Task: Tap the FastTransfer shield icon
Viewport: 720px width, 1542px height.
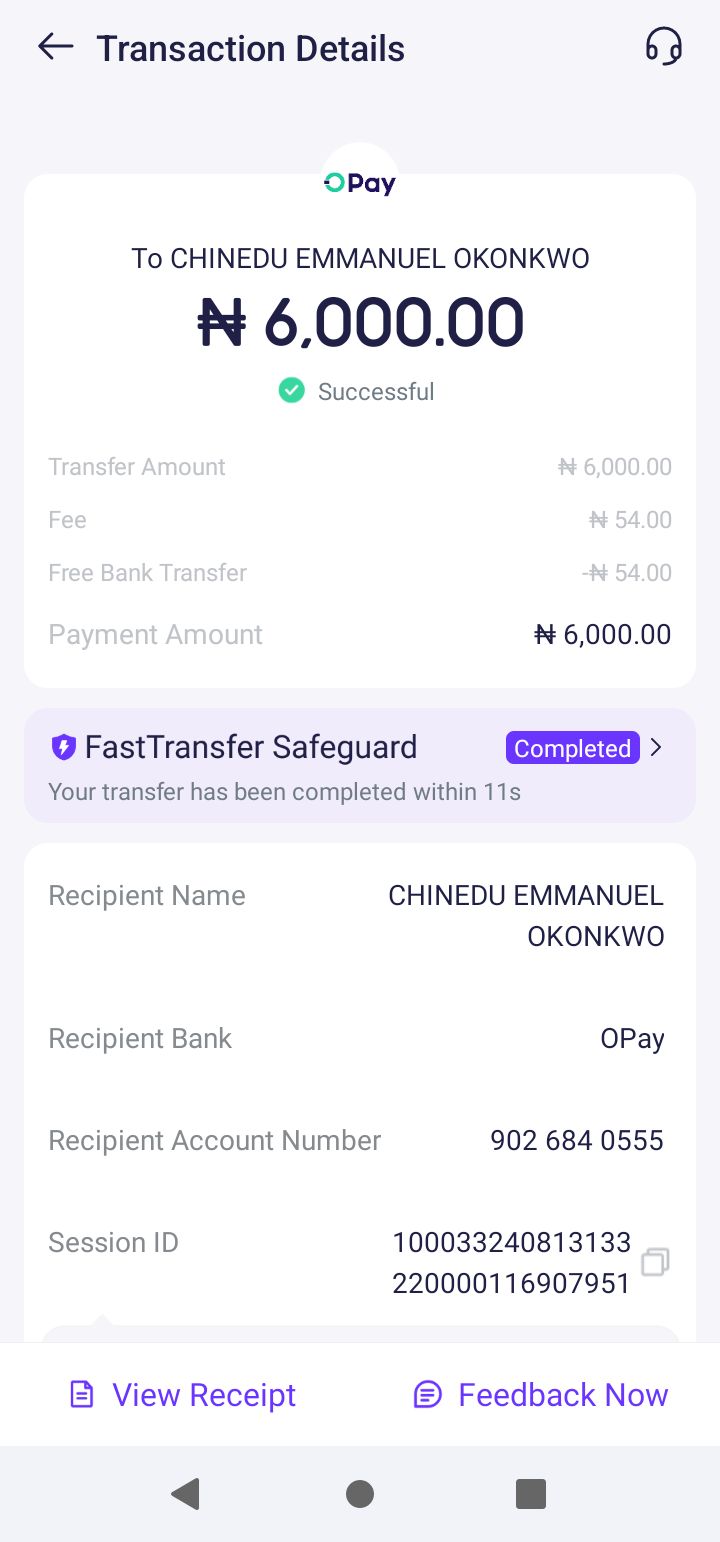Action: pos(63,747)
